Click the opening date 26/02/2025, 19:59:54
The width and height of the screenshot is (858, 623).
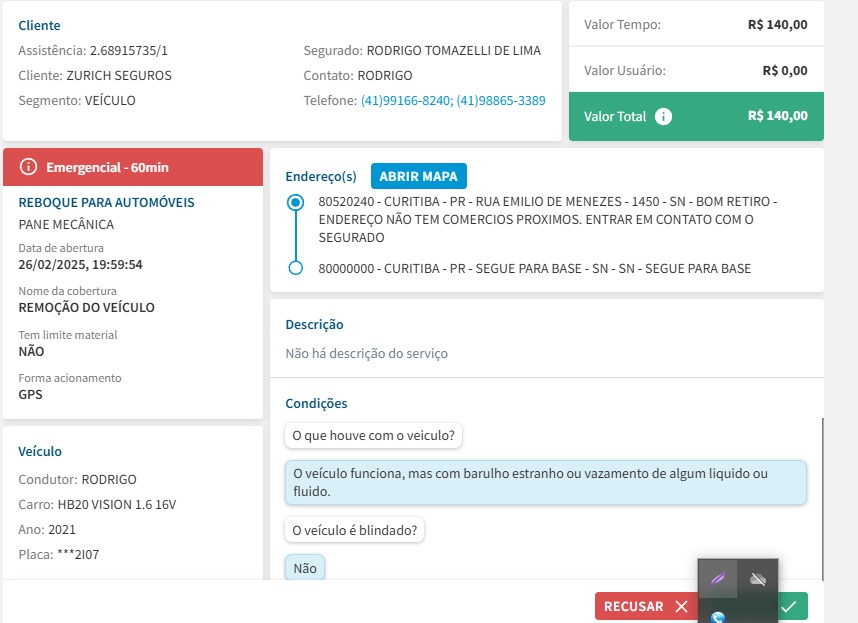coord(80,265)
